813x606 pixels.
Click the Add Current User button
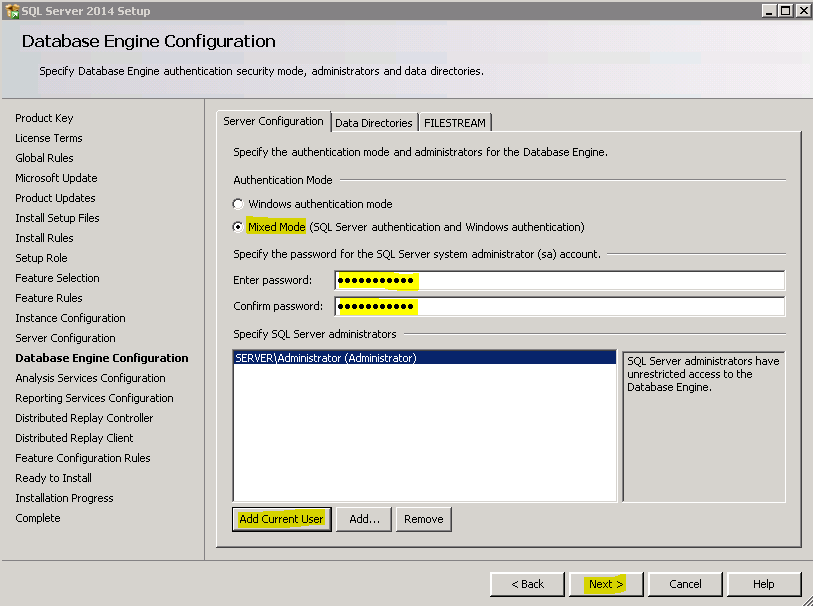(282, 519)
